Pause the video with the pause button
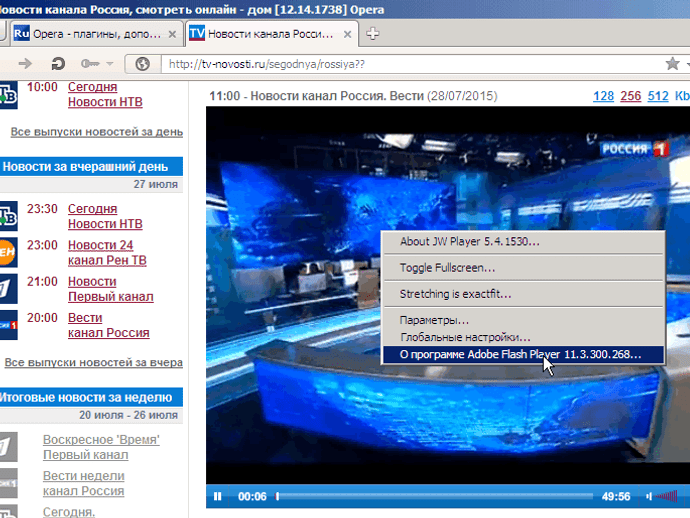This screenshot has width=690, height=518. coord(217,496)
